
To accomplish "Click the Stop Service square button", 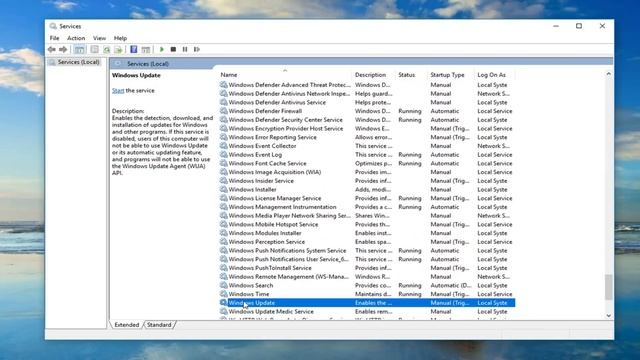I will pyautogui.click(x=173, y=49).
